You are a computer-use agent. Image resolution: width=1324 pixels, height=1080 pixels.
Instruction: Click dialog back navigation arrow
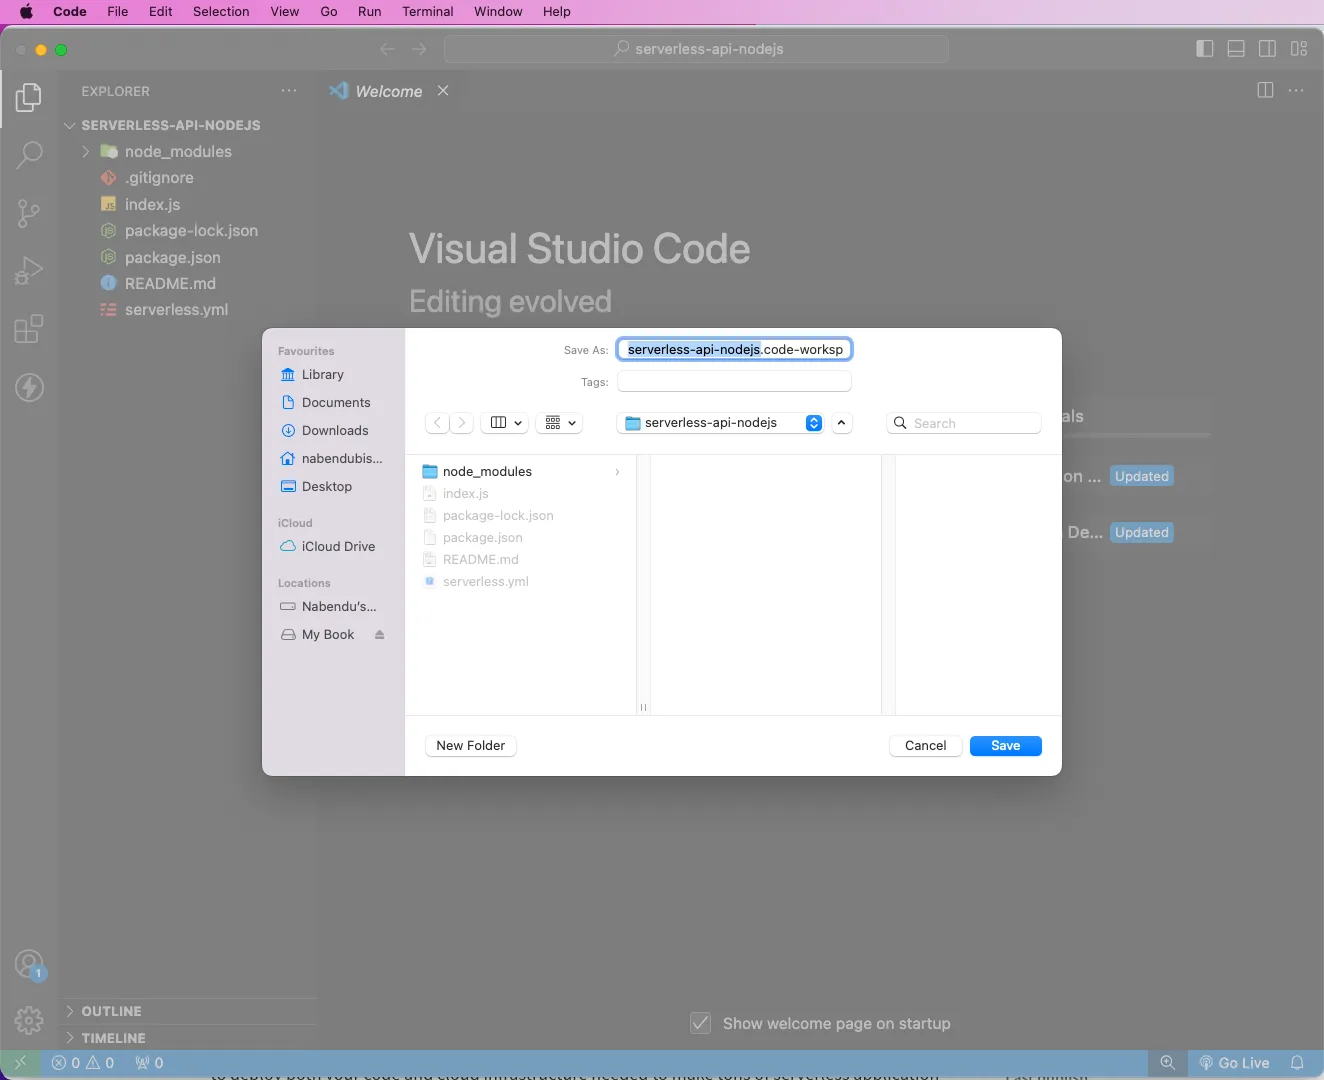437,423
